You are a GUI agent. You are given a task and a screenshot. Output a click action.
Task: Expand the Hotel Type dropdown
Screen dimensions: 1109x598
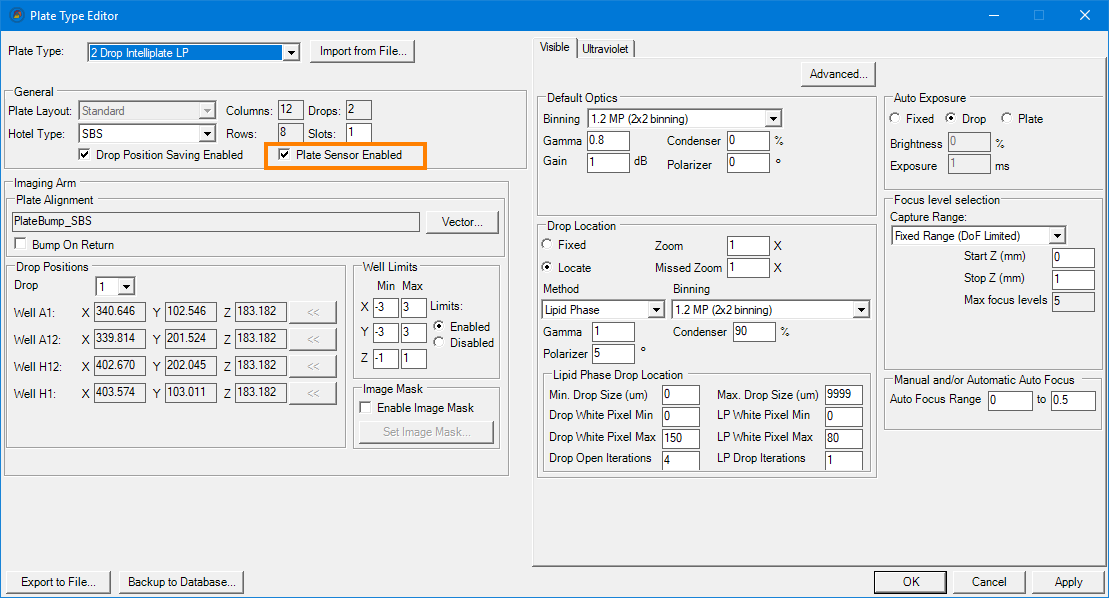click(207, 133)
